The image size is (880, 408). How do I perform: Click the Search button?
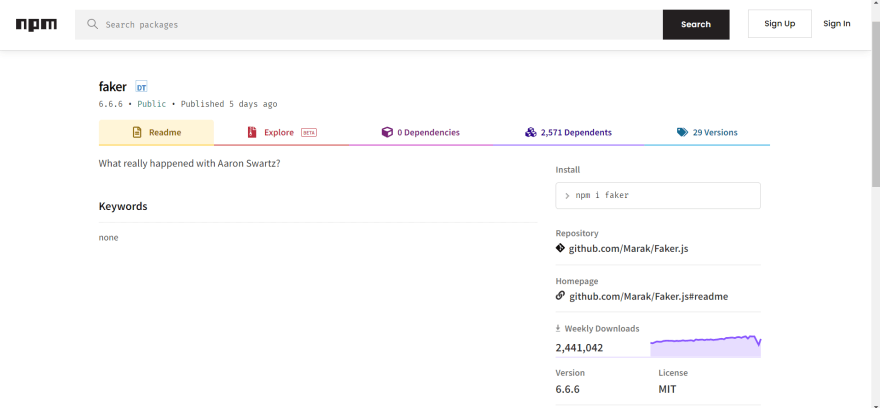click(x=696, y=24)
